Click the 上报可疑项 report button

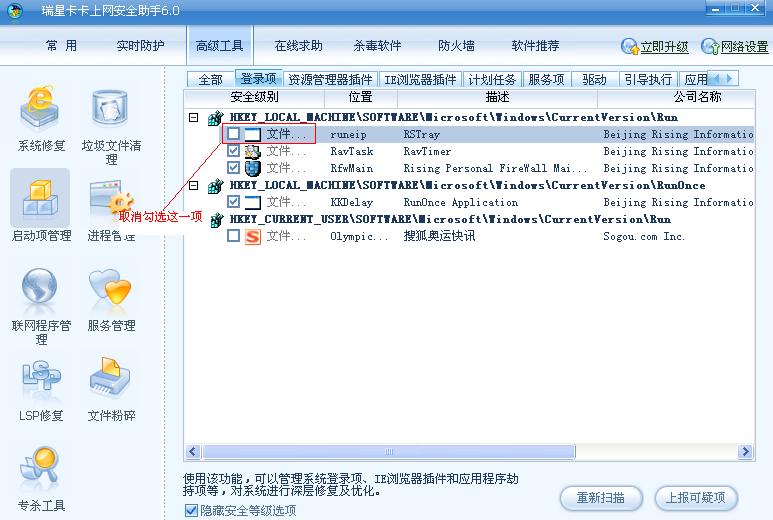coord(696,498)
